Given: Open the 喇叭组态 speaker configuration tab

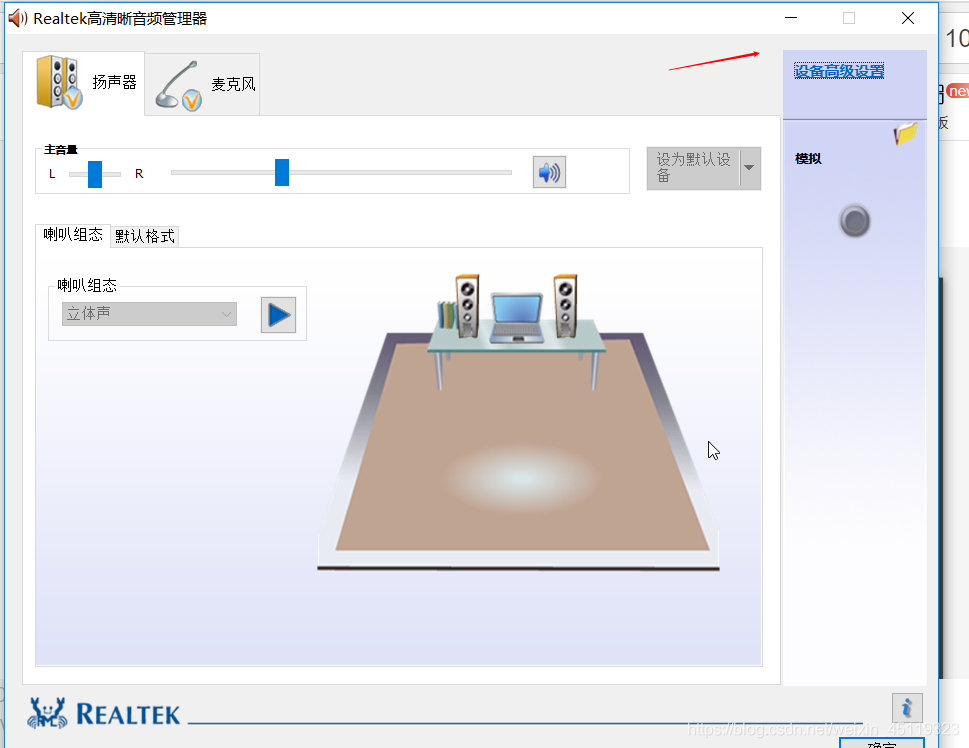Looking at the screenshot, I should click(x=73, y=235).
